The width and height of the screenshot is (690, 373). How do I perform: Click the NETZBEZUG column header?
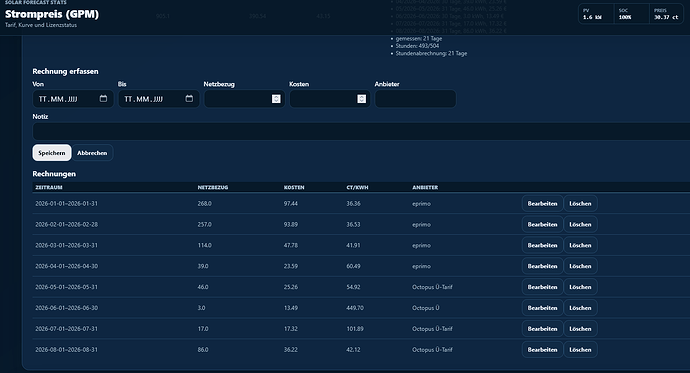tap(213, 187)
